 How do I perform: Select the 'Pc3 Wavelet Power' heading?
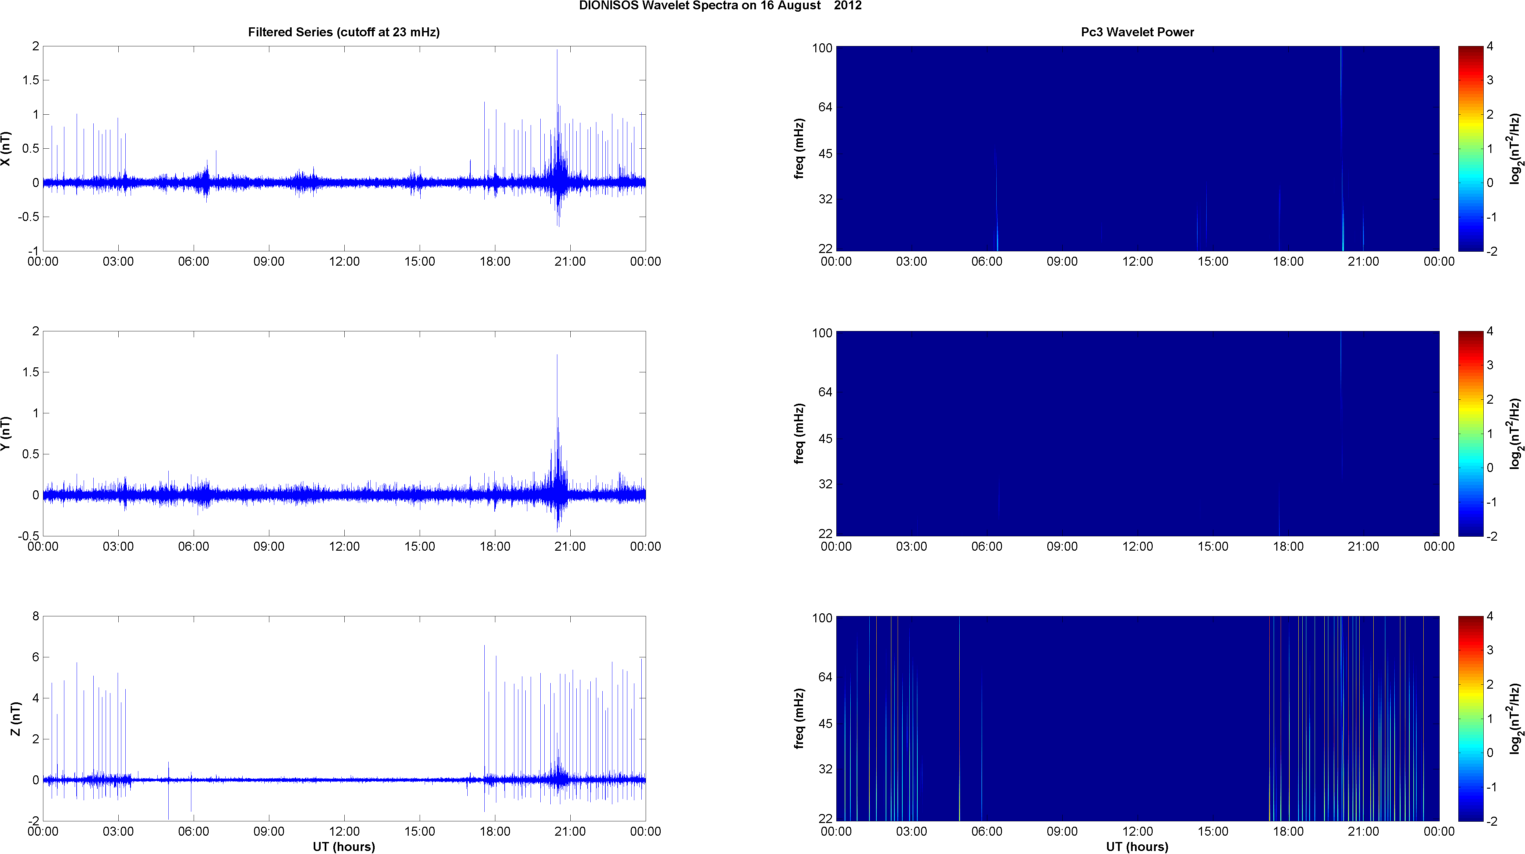[1137, 32]
